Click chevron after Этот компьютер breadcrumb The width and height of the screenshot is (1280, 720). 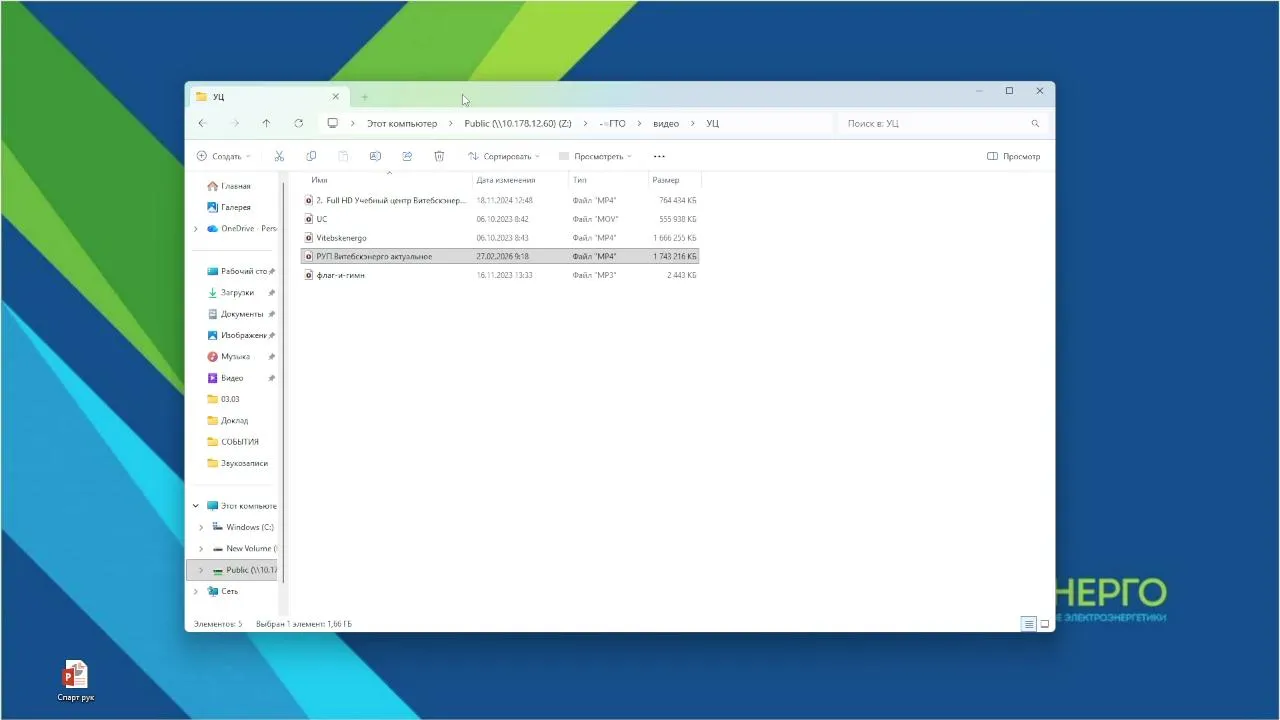click(451, 123)
